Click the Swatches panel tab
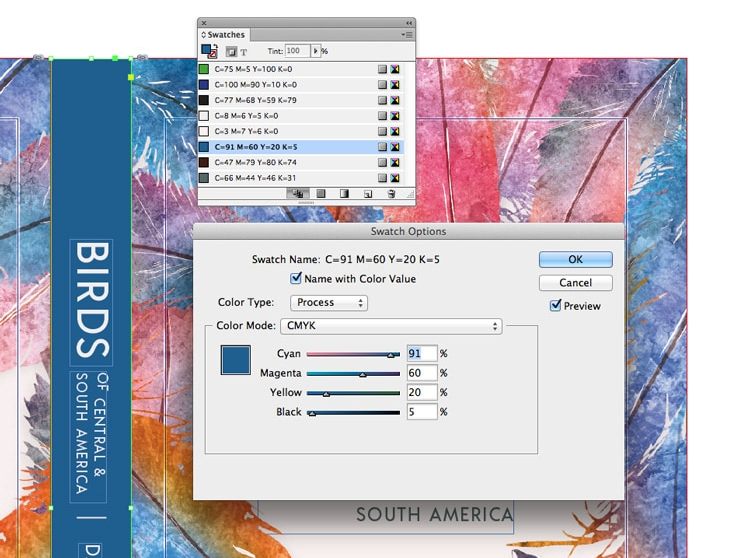This screenshot has height=558, width=750. point(223,35)
